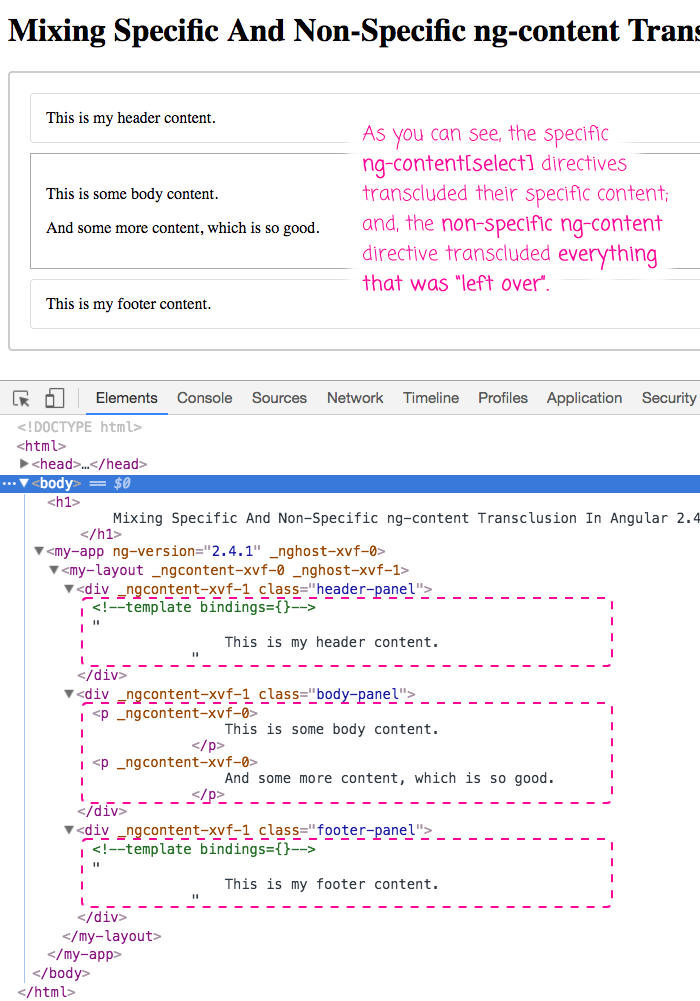Select the closing </my-layout> tag
The image size is (700, 1001).
112,936
